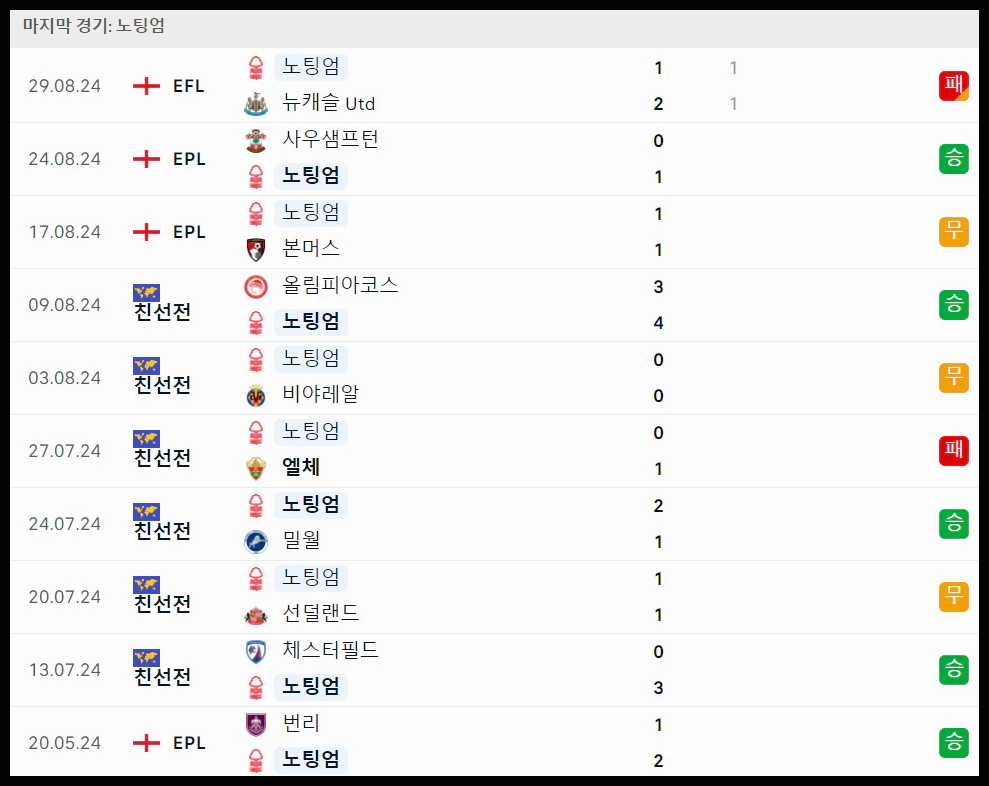The width and height of the screenshot is (989, 786).
Task: Click the red 패 badge for 29.08.24 match
Action: [x=954, y=86]
